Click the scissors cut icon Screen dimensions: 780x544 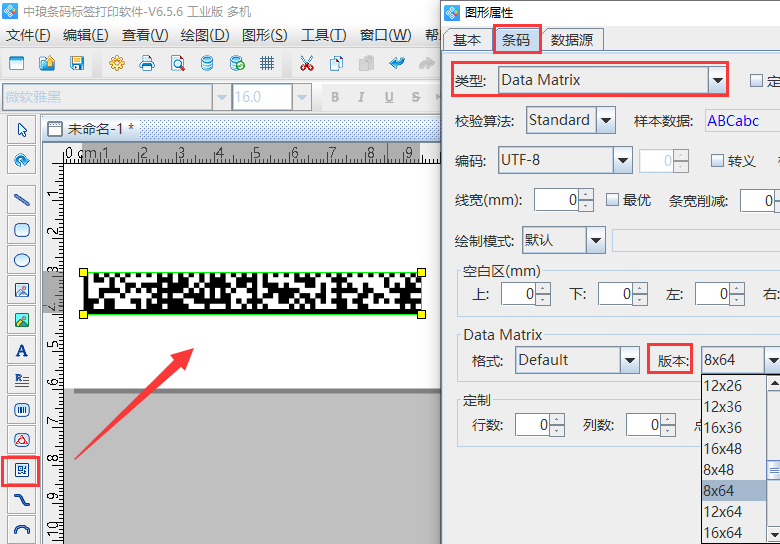point(307,63)
